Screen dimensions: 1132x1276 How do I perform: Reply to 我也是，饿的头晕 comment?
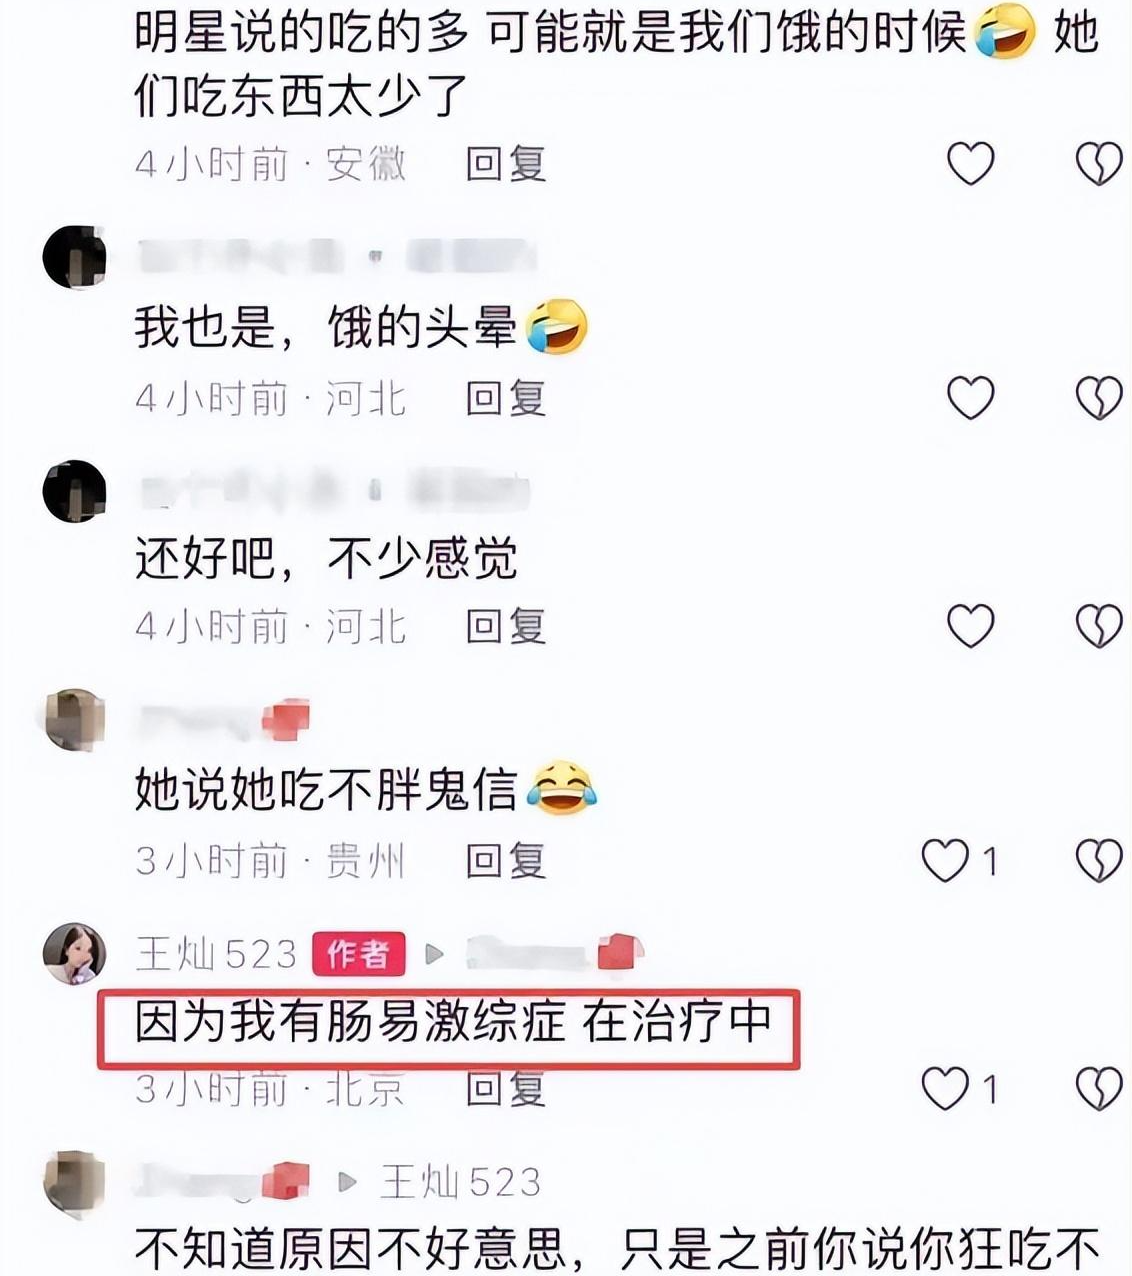506,398
